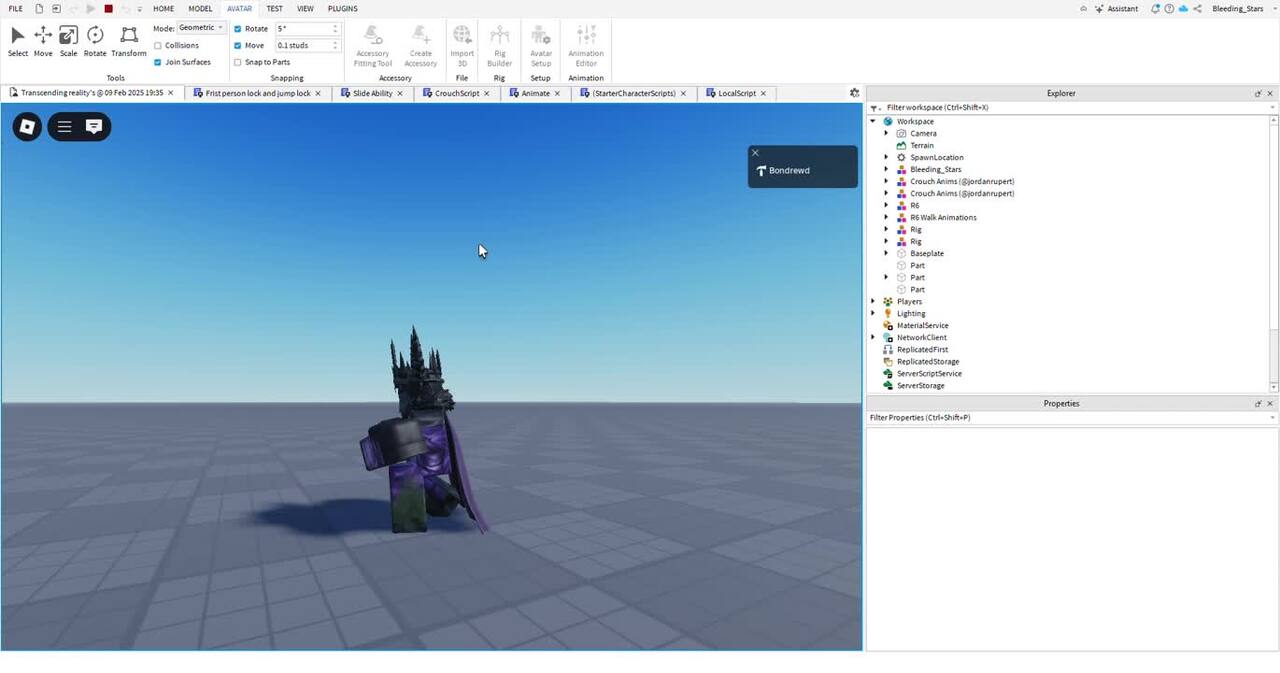Click the share icon
1280x673 pixels.
[1197, 9]
